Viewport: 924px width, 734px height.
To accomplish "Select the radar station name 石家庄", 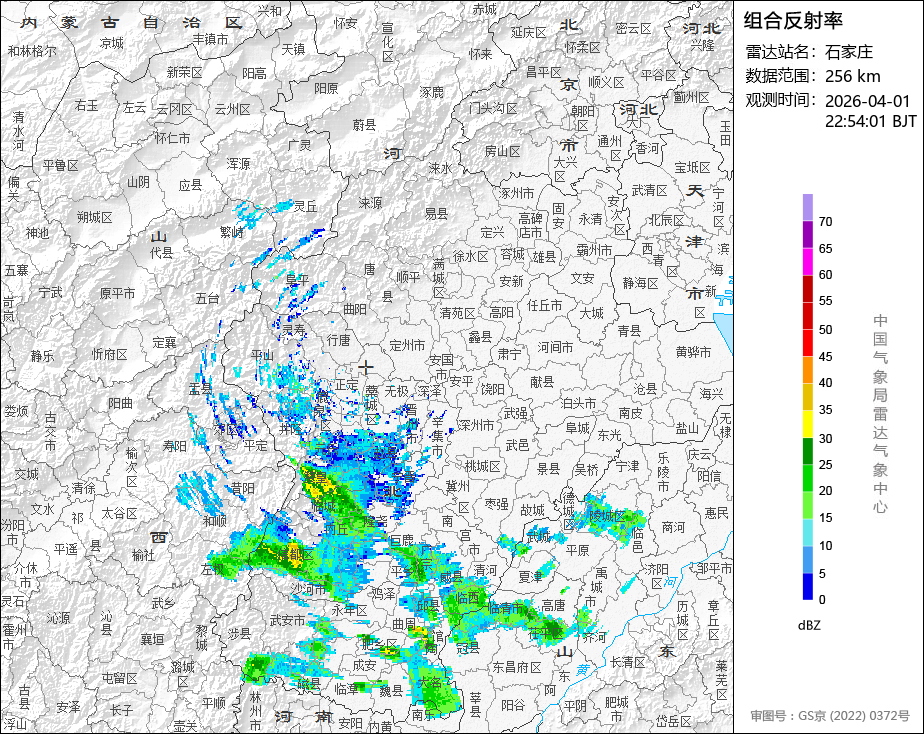I will point(849,52).
